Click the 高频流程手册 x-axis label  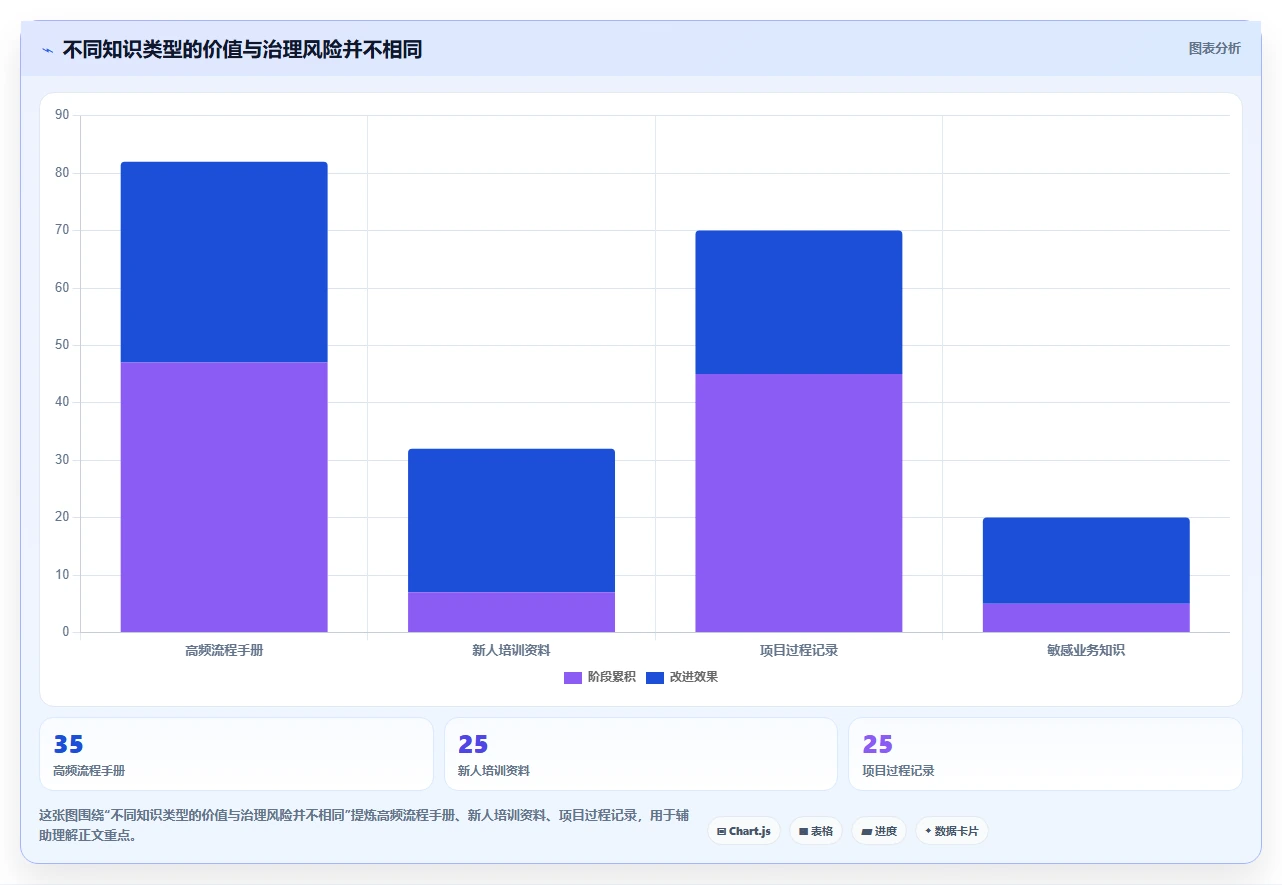pyautogui.click(x=224, y=650)
